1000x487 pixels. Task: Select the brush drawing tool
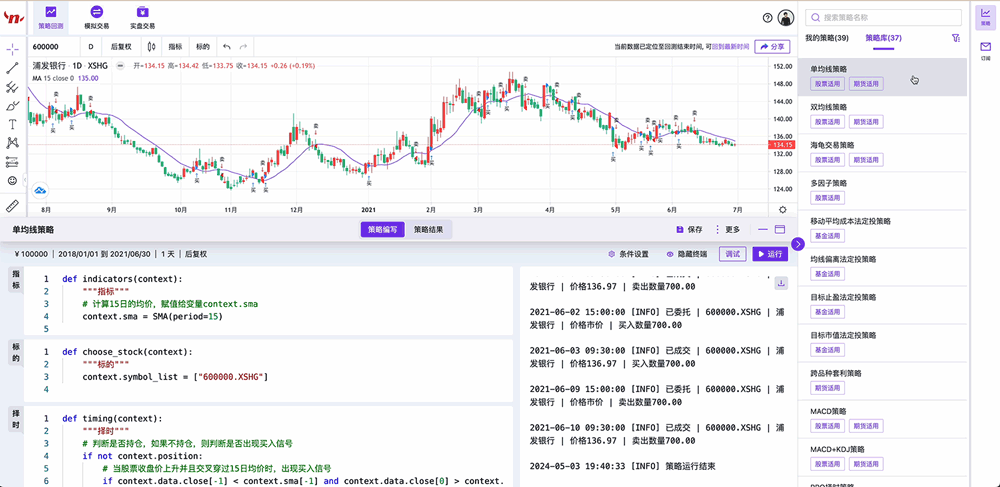pos(12,106)
